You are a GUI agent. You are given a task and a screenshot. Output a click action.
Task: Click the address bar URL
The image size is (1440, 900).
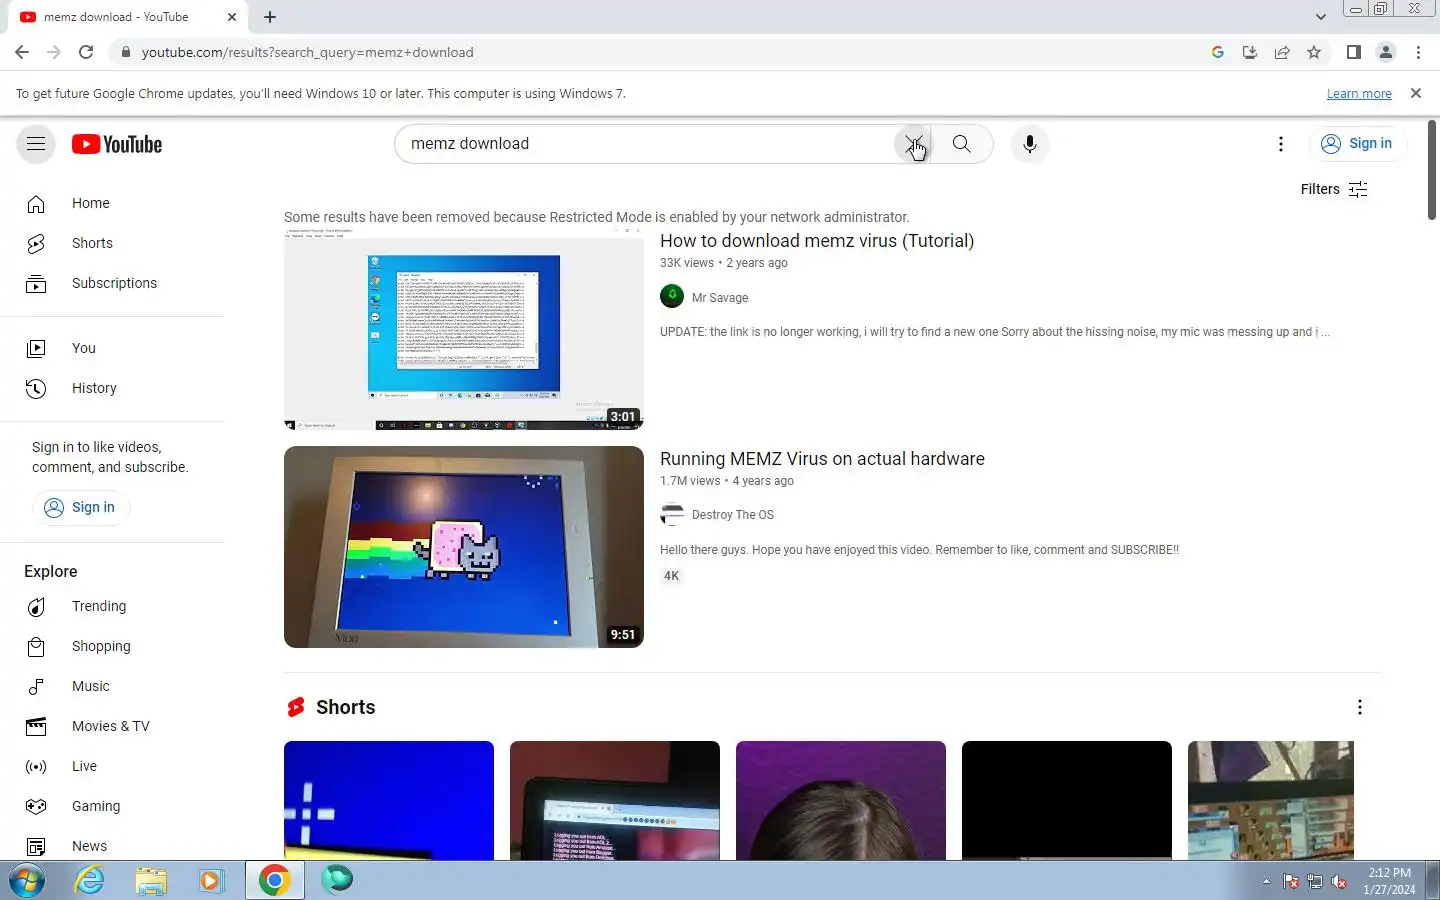tap(307, 52)
